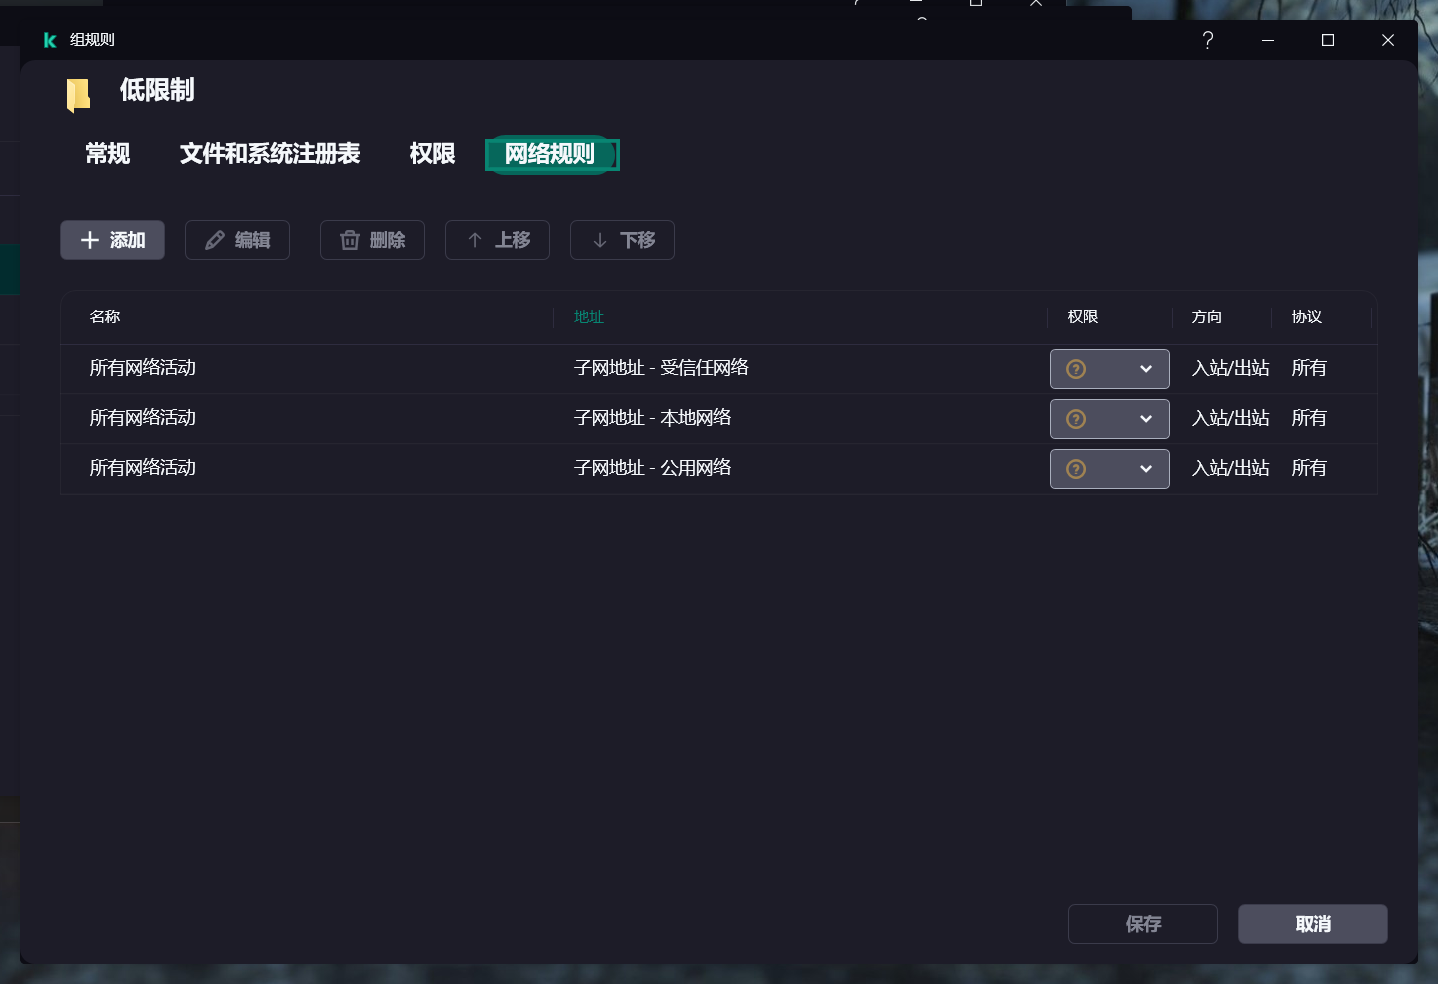Select the 所有网络活动 rule for 公用网络
1438x984 pixels.
pyautogui.click(x=143, y=468)
